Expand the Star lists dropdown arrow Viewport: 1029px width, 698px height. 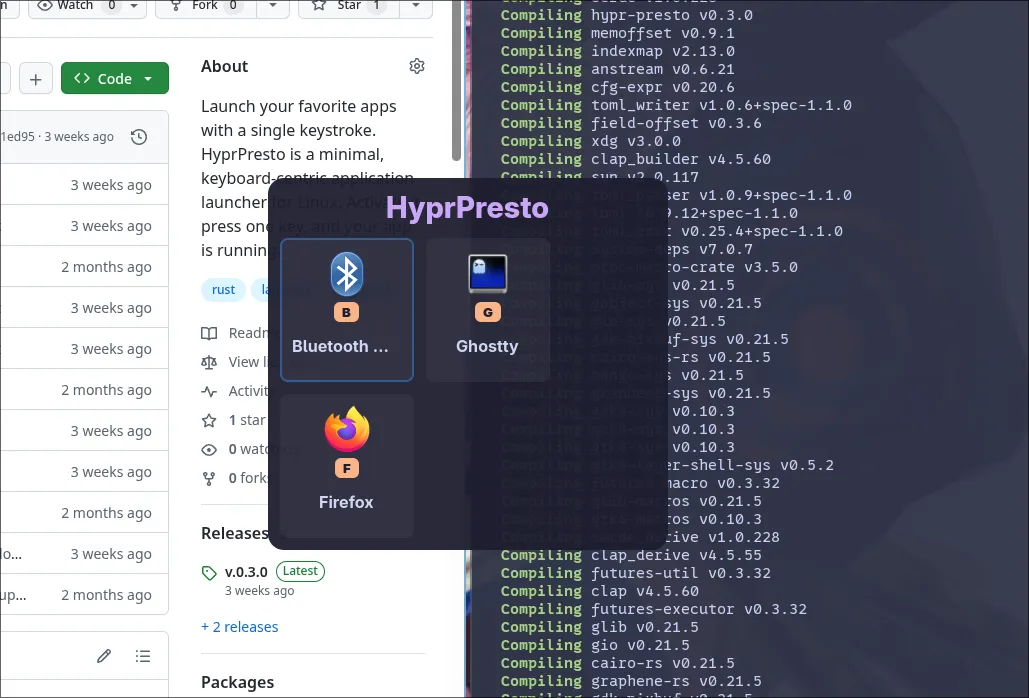[416, 6]
